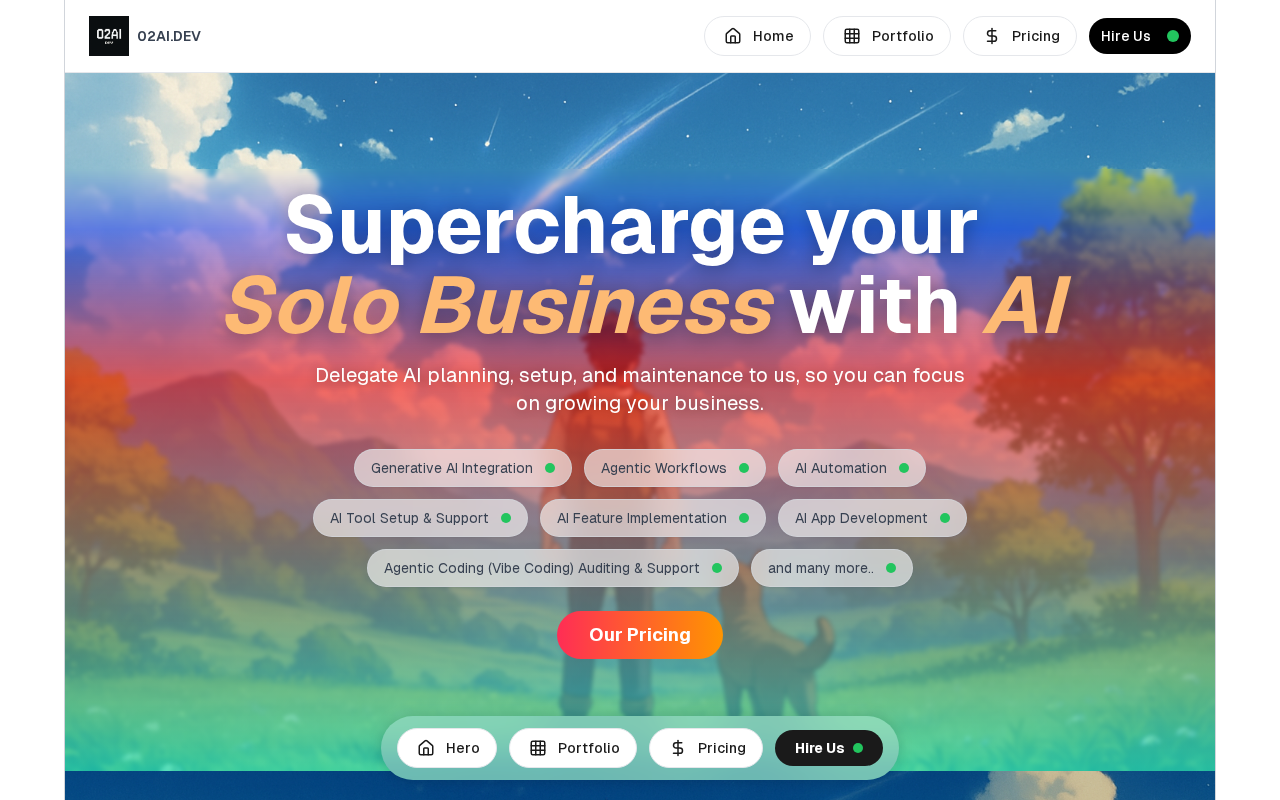Click the dollar icon in bottom Pricing button
The height and width of the screenshot is (800, 1280).
coord(678,748)
